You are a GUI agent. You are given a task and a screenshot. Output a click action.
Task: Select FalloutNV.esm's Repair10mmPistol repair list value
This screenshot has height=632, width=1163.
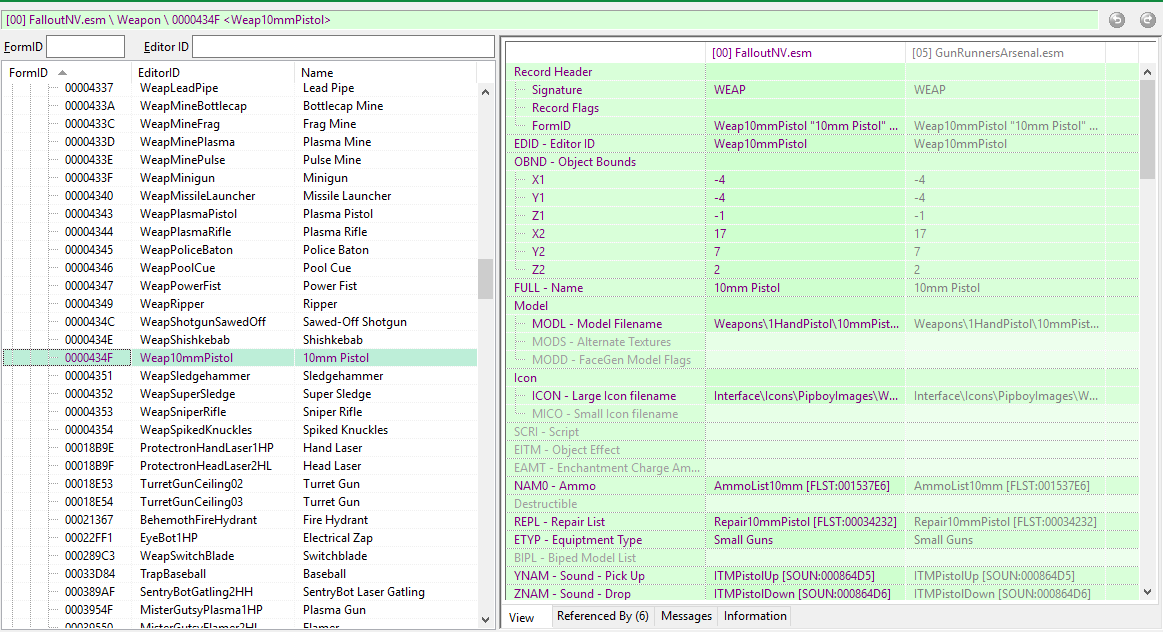pyautogui.click(x=805, y=522)
